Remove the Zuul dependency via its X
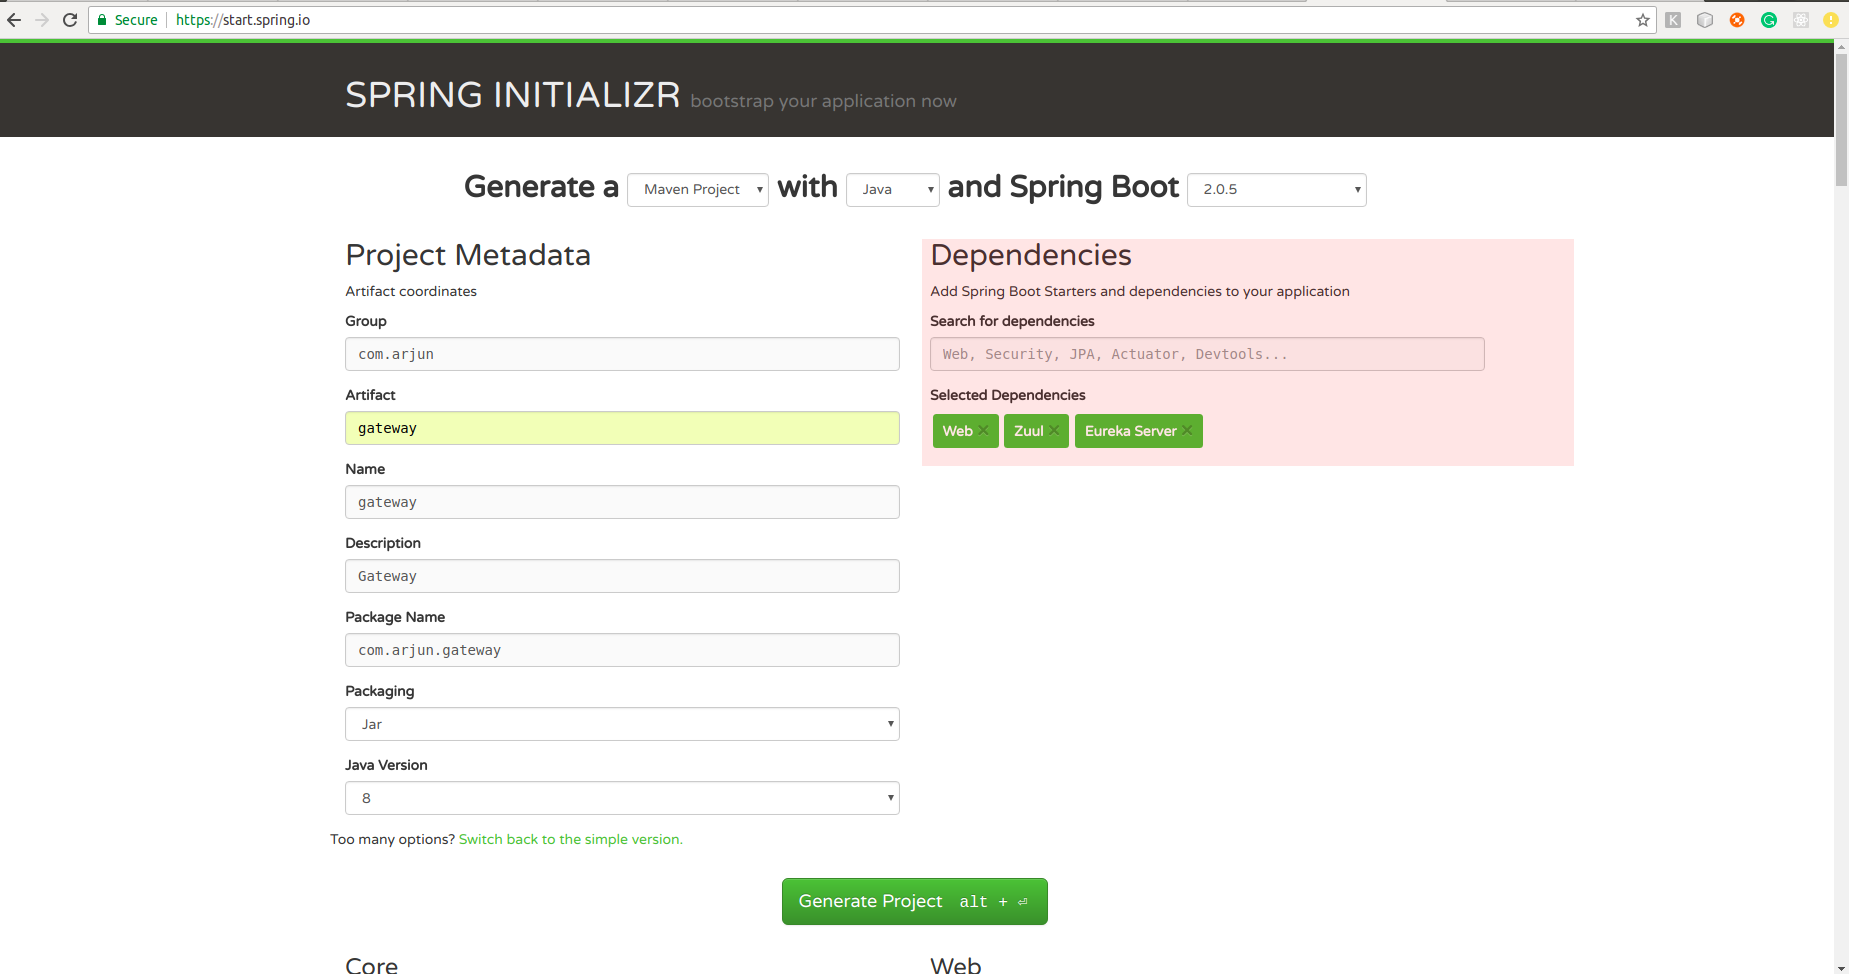This screenshot has height=974, width=1849. click(x=1054, y=430)
